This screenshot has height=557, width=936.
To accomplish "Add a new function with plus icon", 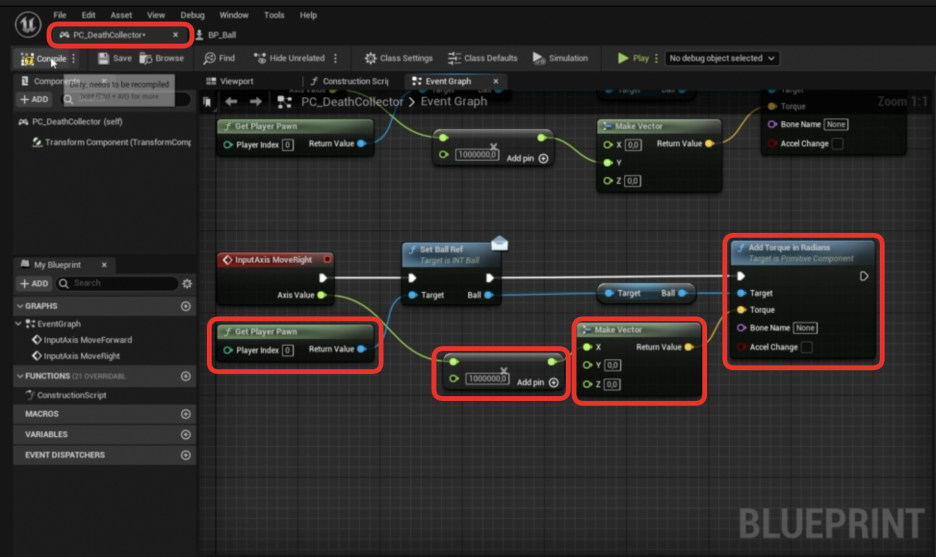I will coord(186,376).
